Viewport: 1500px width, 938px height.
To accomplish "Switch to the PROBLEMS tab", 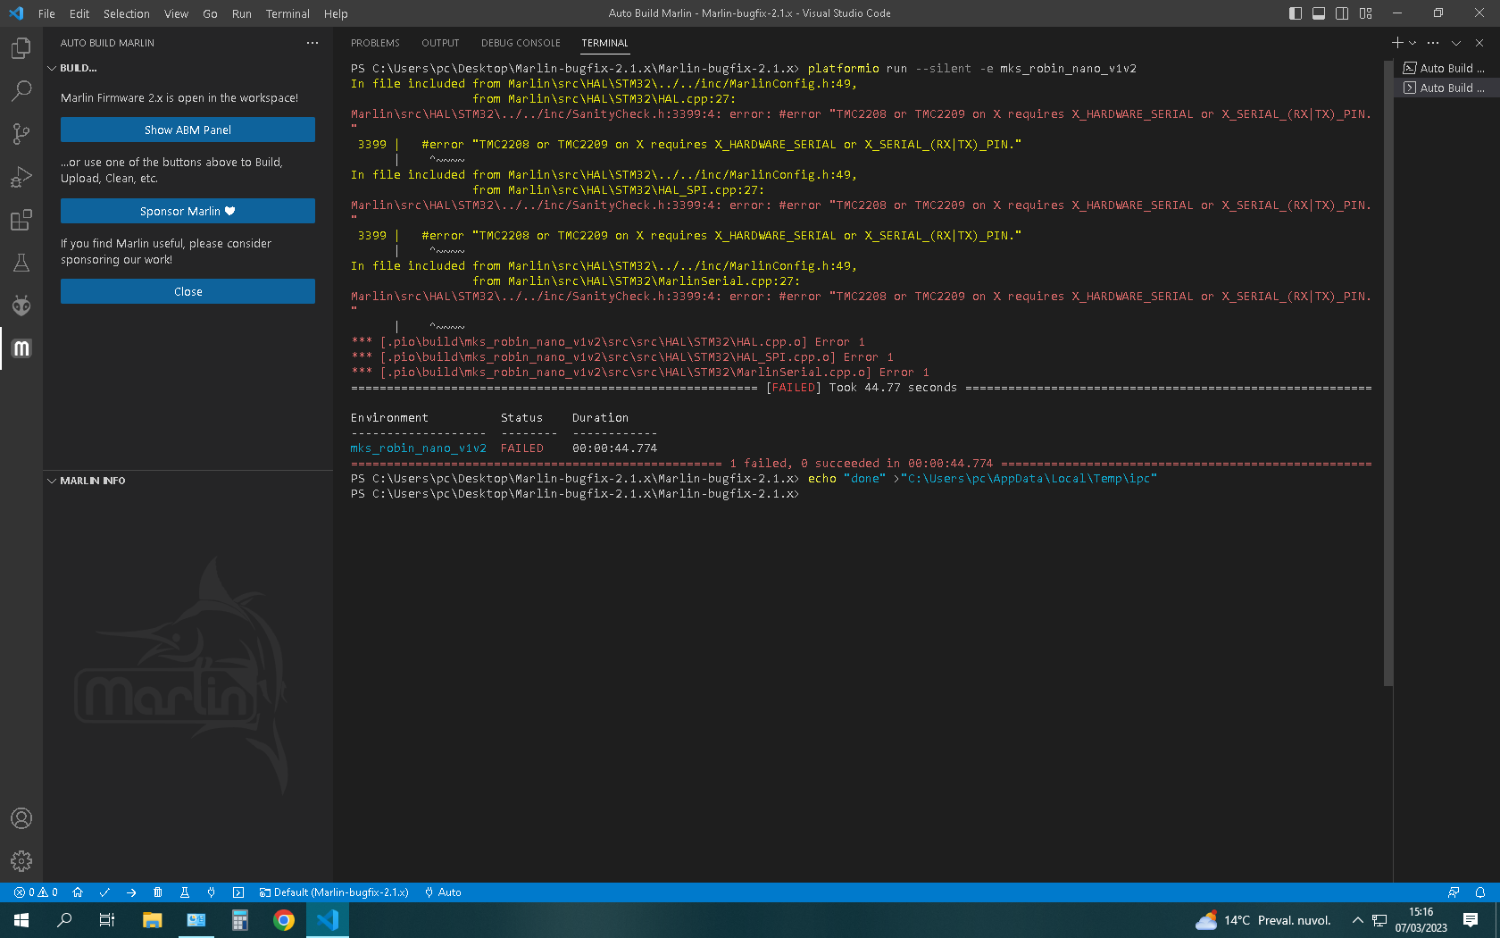I will click(375, 43).
